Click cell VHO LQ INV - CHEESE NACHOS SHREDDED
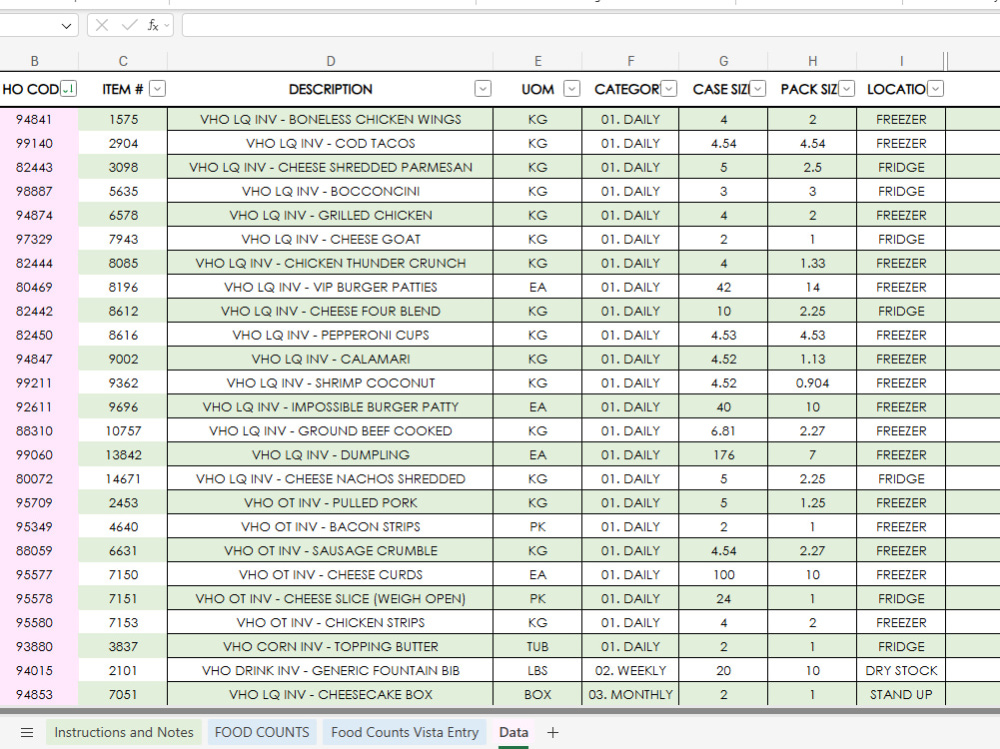The width and height of the screenshot is (1000, 749). click(x=330, y=478)
